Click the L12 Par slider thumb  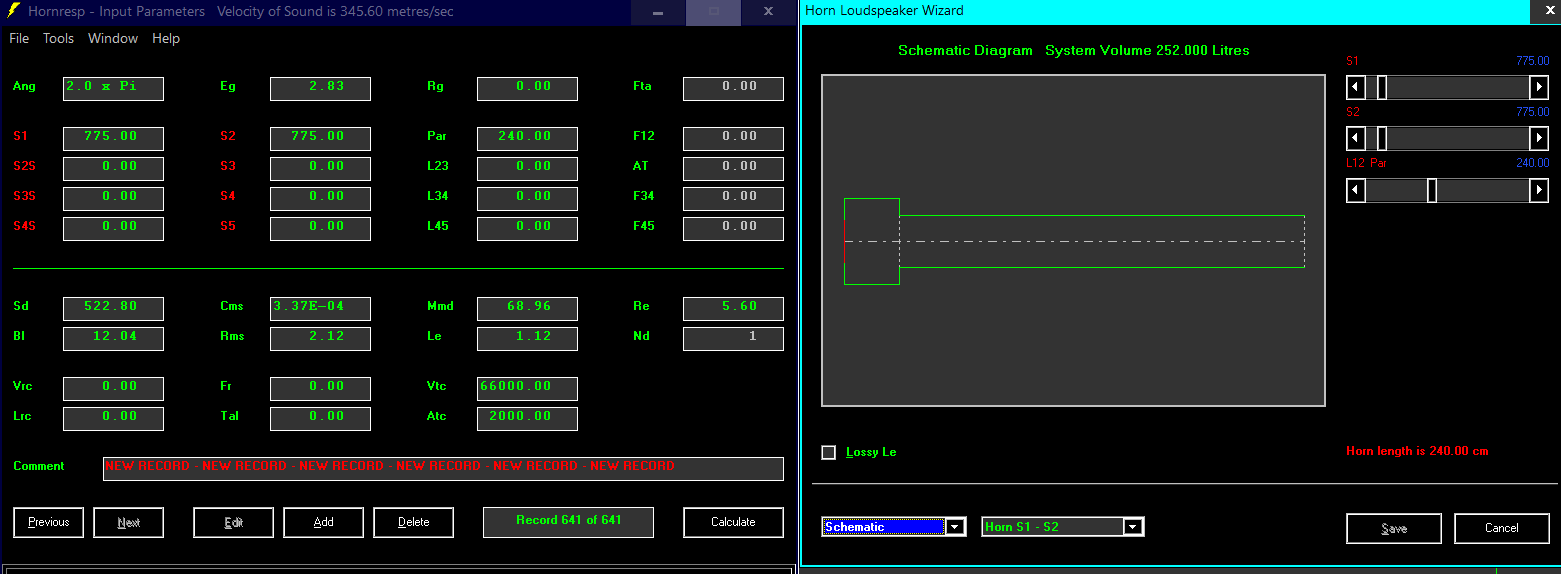1432,190
